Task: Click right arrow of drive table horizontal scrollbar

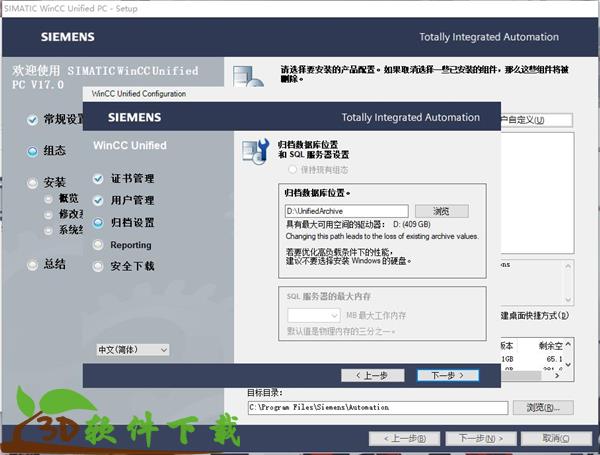Action: tap(557, 376)
